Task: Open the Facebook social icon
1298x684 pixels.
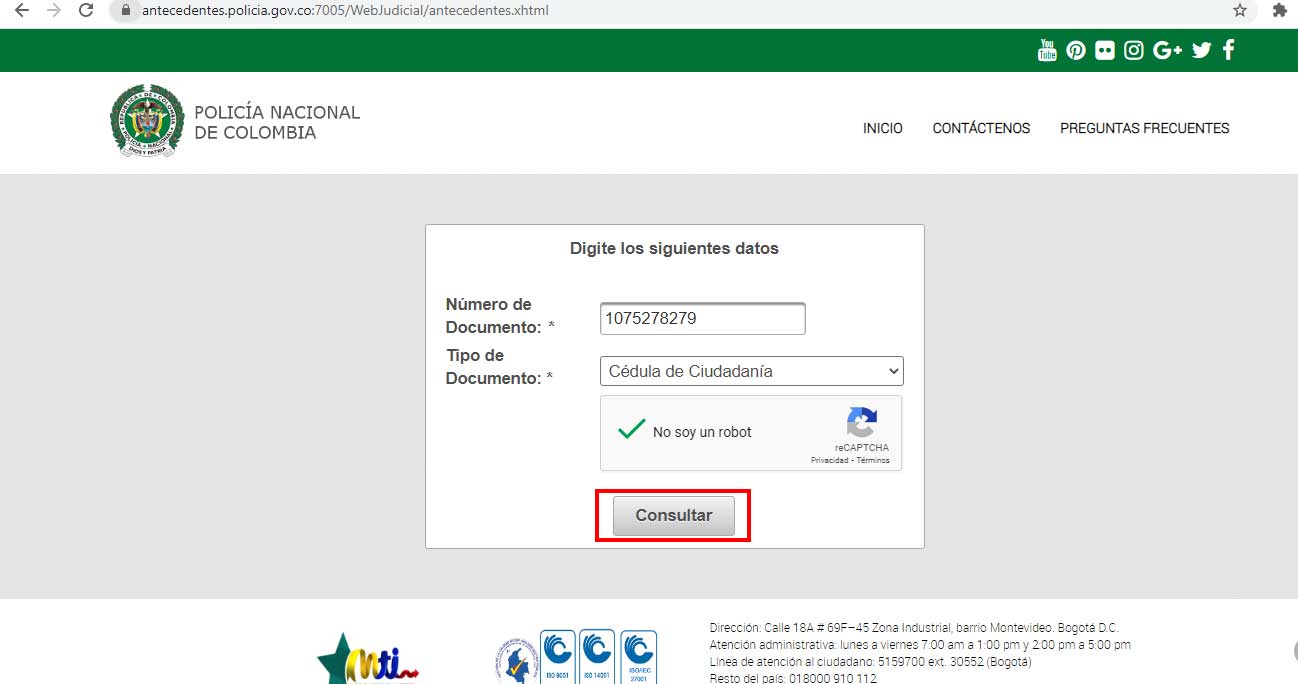Action: pyautogui.click(x=1229, y=50)
